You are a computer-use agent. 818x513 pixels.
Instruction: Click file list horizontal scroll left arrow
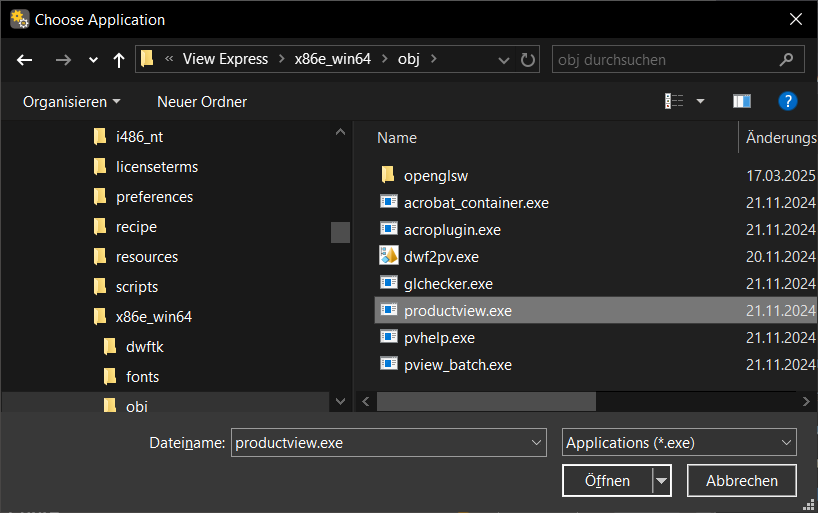366,401
